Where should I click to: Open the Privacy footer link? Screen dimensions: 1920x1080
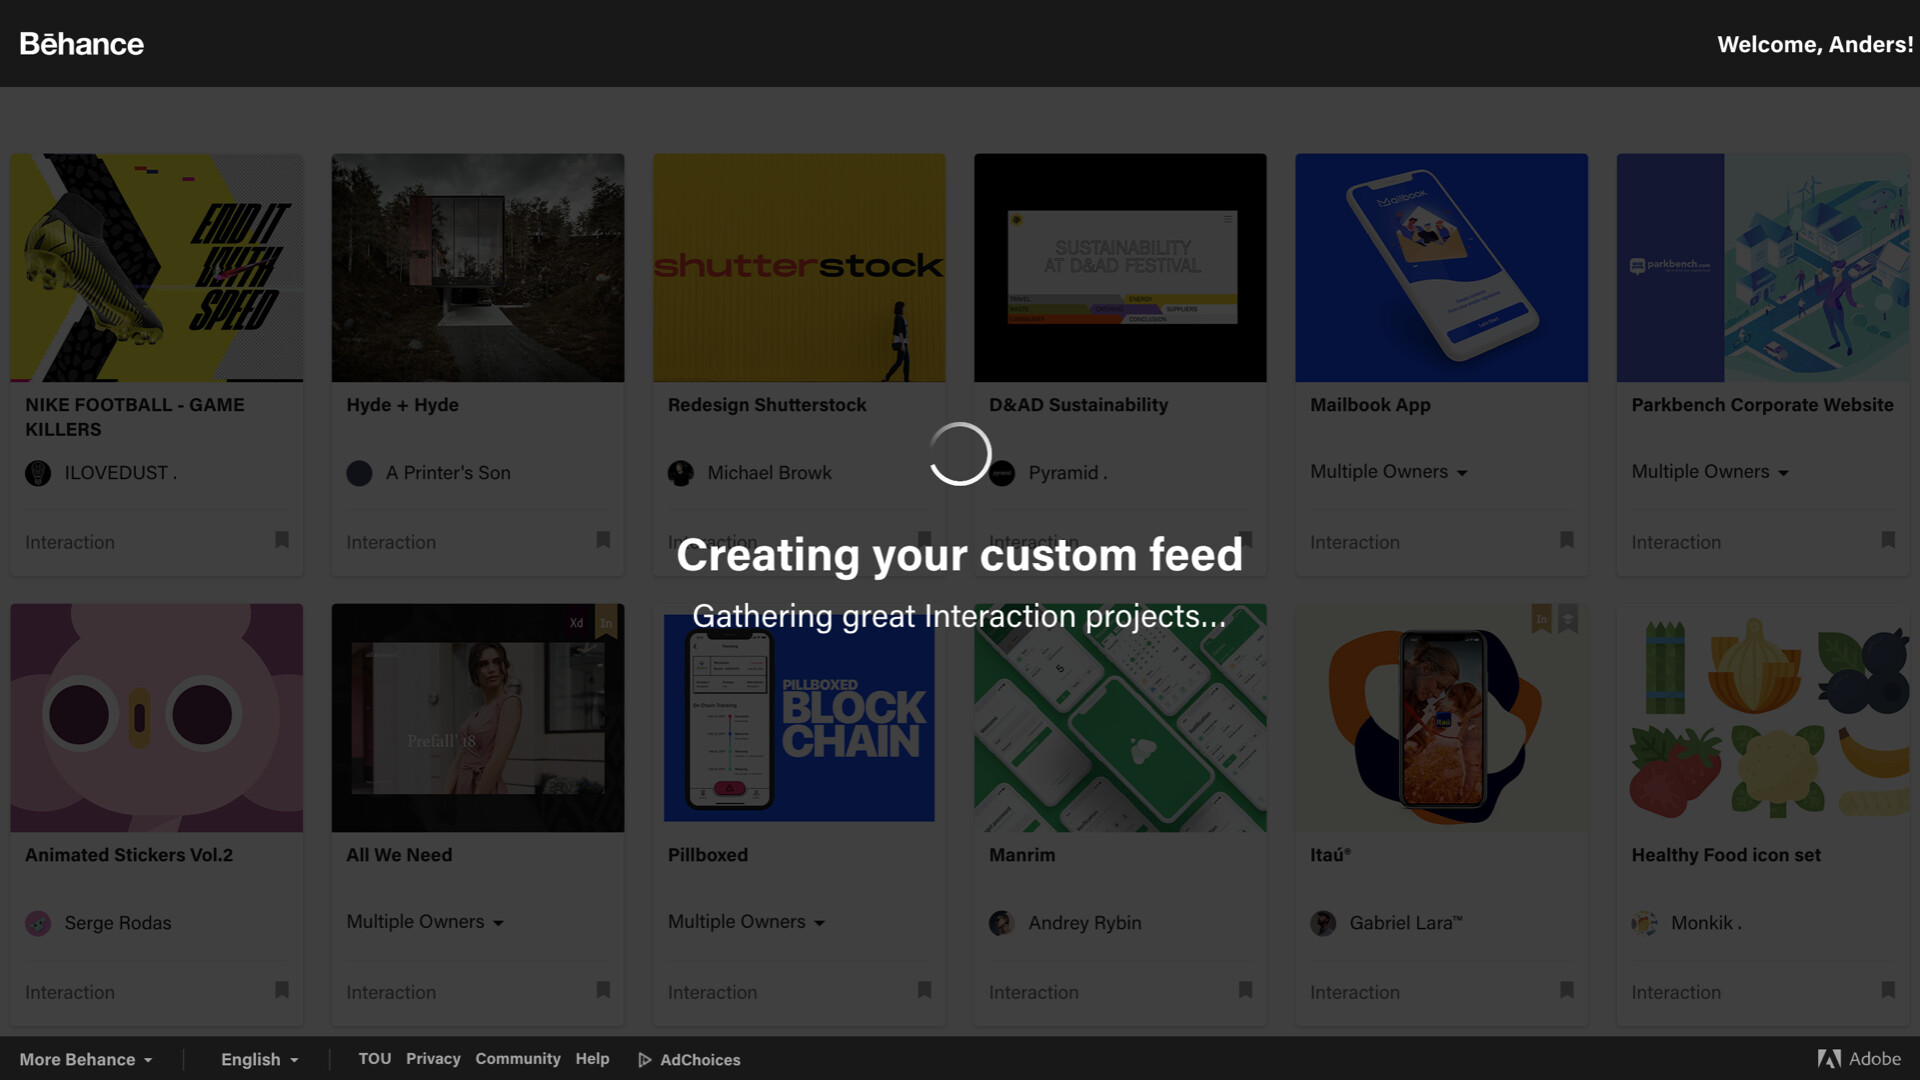click(433, 1058)
